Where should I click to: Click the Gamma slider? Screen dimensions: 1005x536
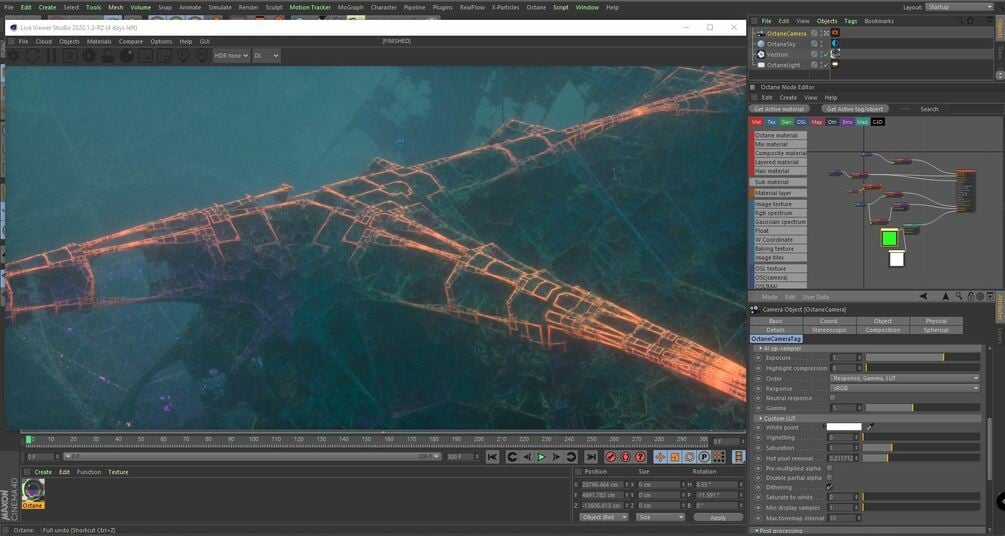(922, 407)
